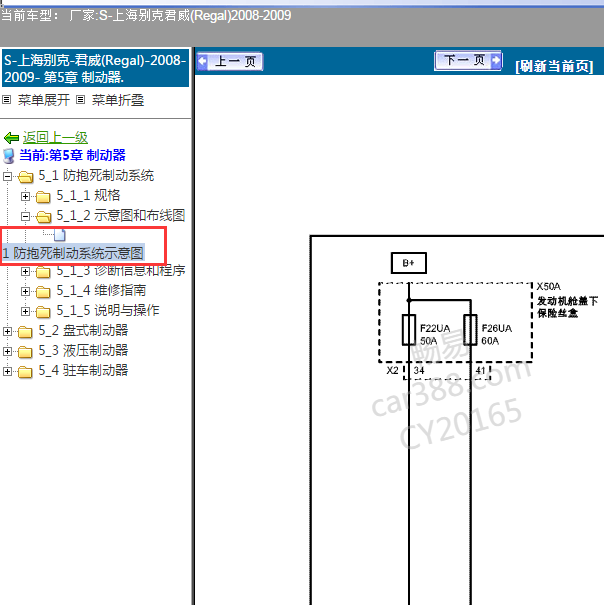Select the 5_4 驻车制动器 tree label
This screenshot has width=604, height=605.
click(83, 371)
